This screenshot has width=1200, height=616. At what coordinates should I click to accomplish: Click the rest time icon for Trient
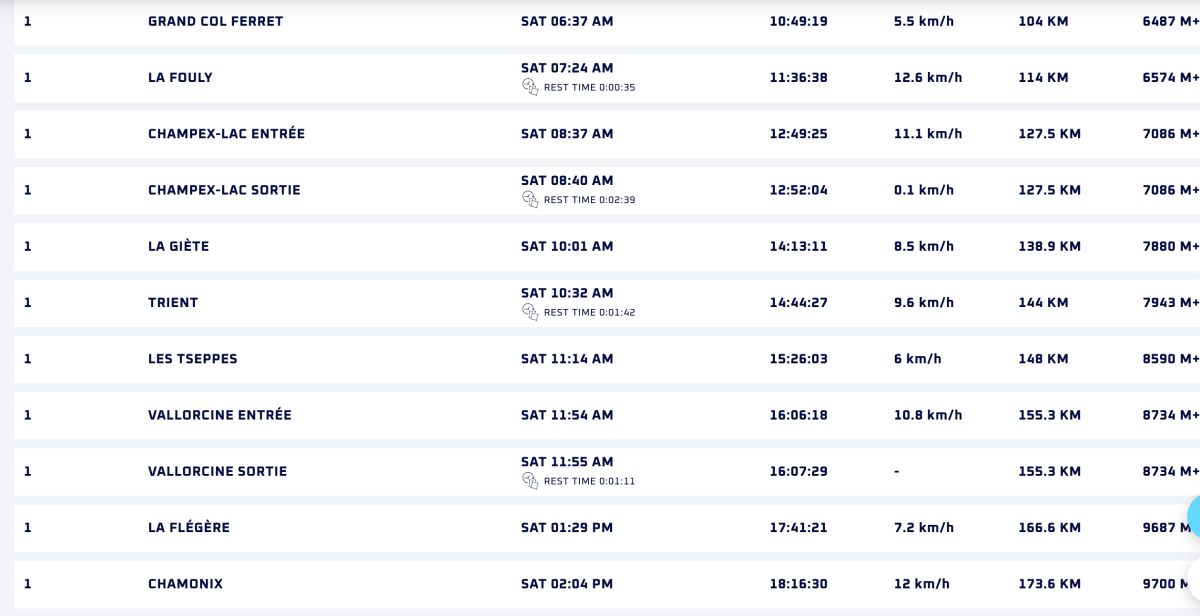pyautogui.click(x=530, y=312)
